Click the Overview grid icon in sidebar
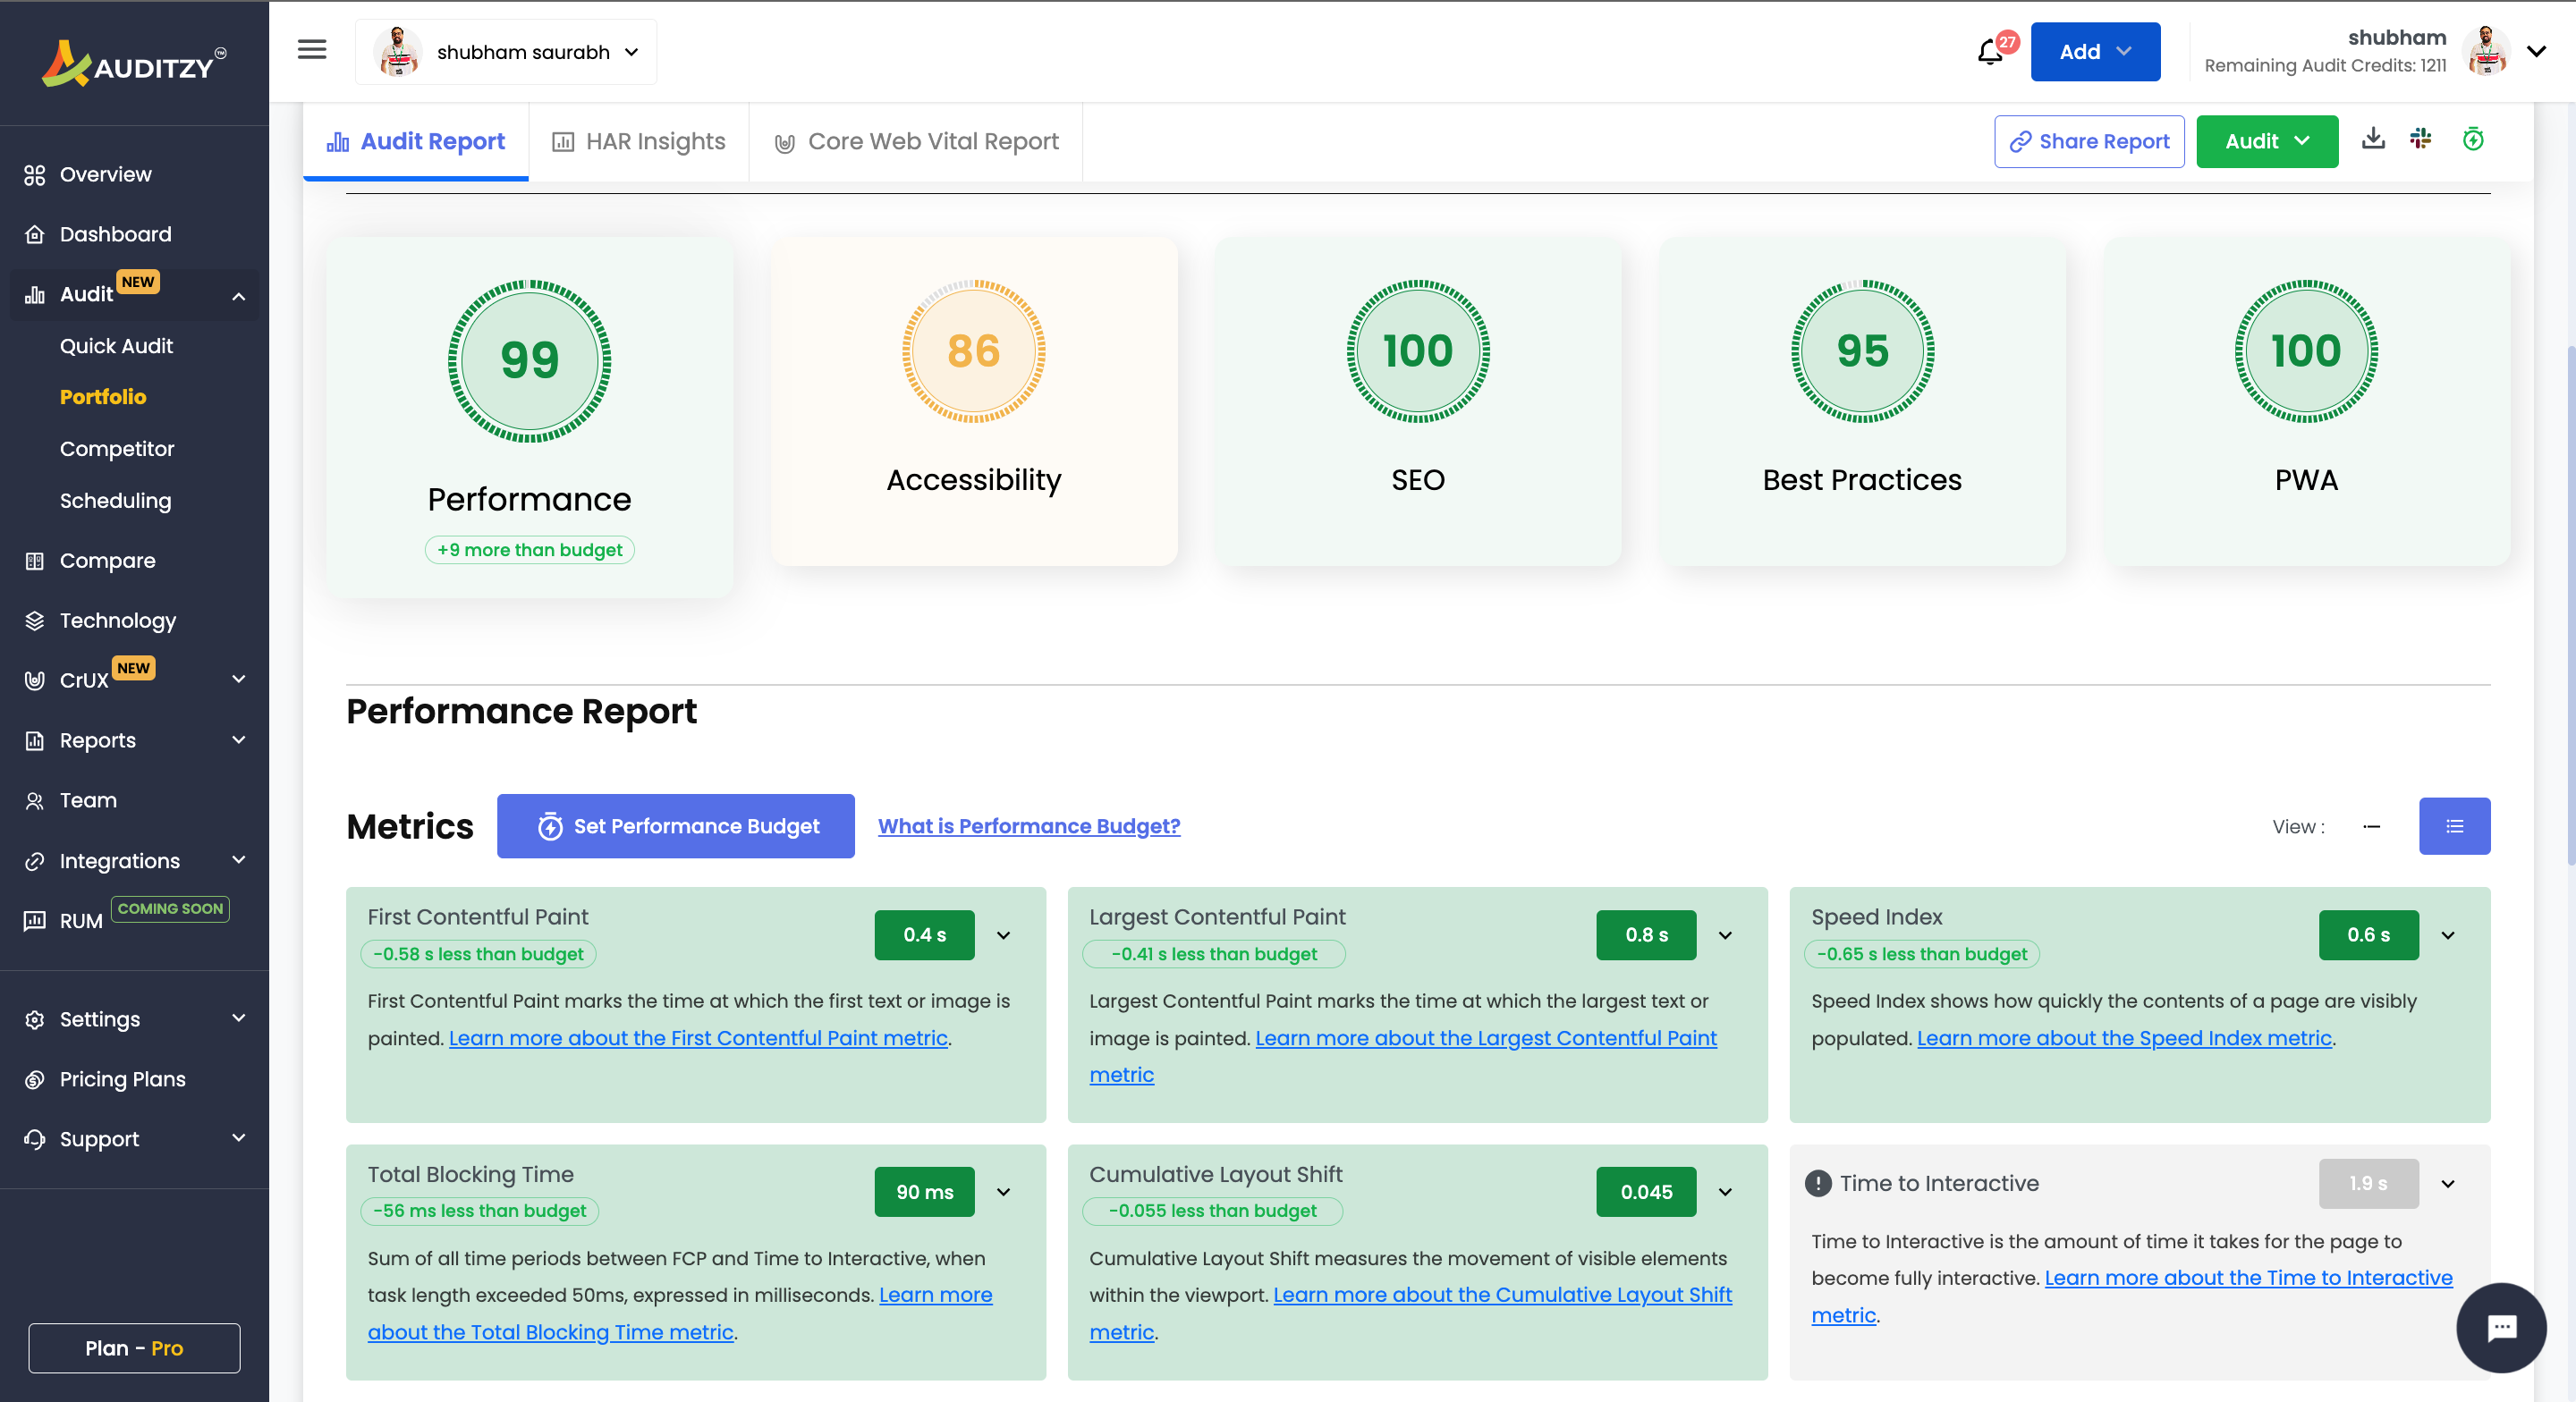Image resolution: width=2576 pixels, height=1402 pixels. click(35, 175)
